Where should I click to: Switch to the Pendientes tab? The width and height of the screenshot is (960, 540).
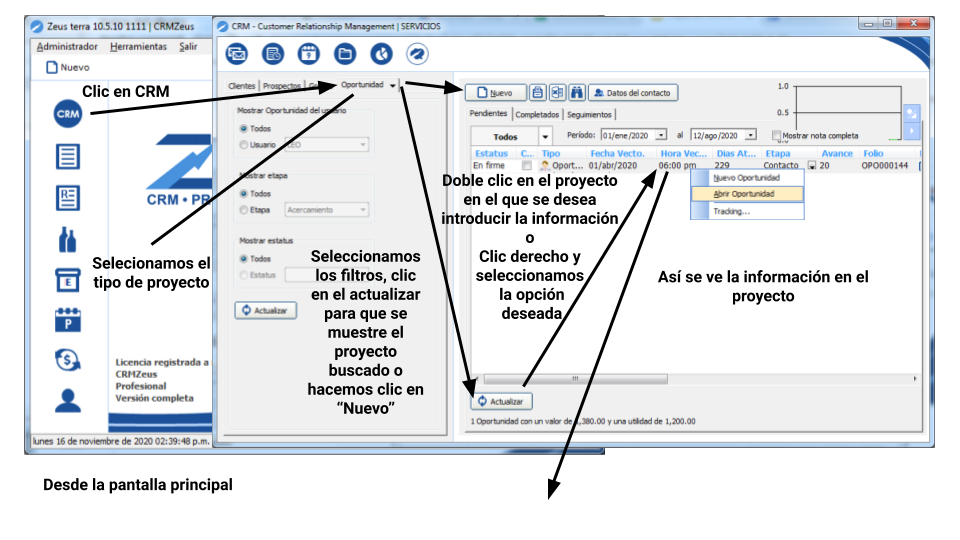[489, 113]
